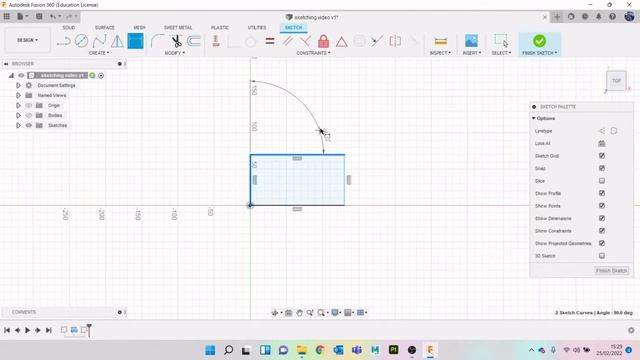Screen dimensions: 640x360
Task: Open Look At in Sketch Palette
Action: 602,143
